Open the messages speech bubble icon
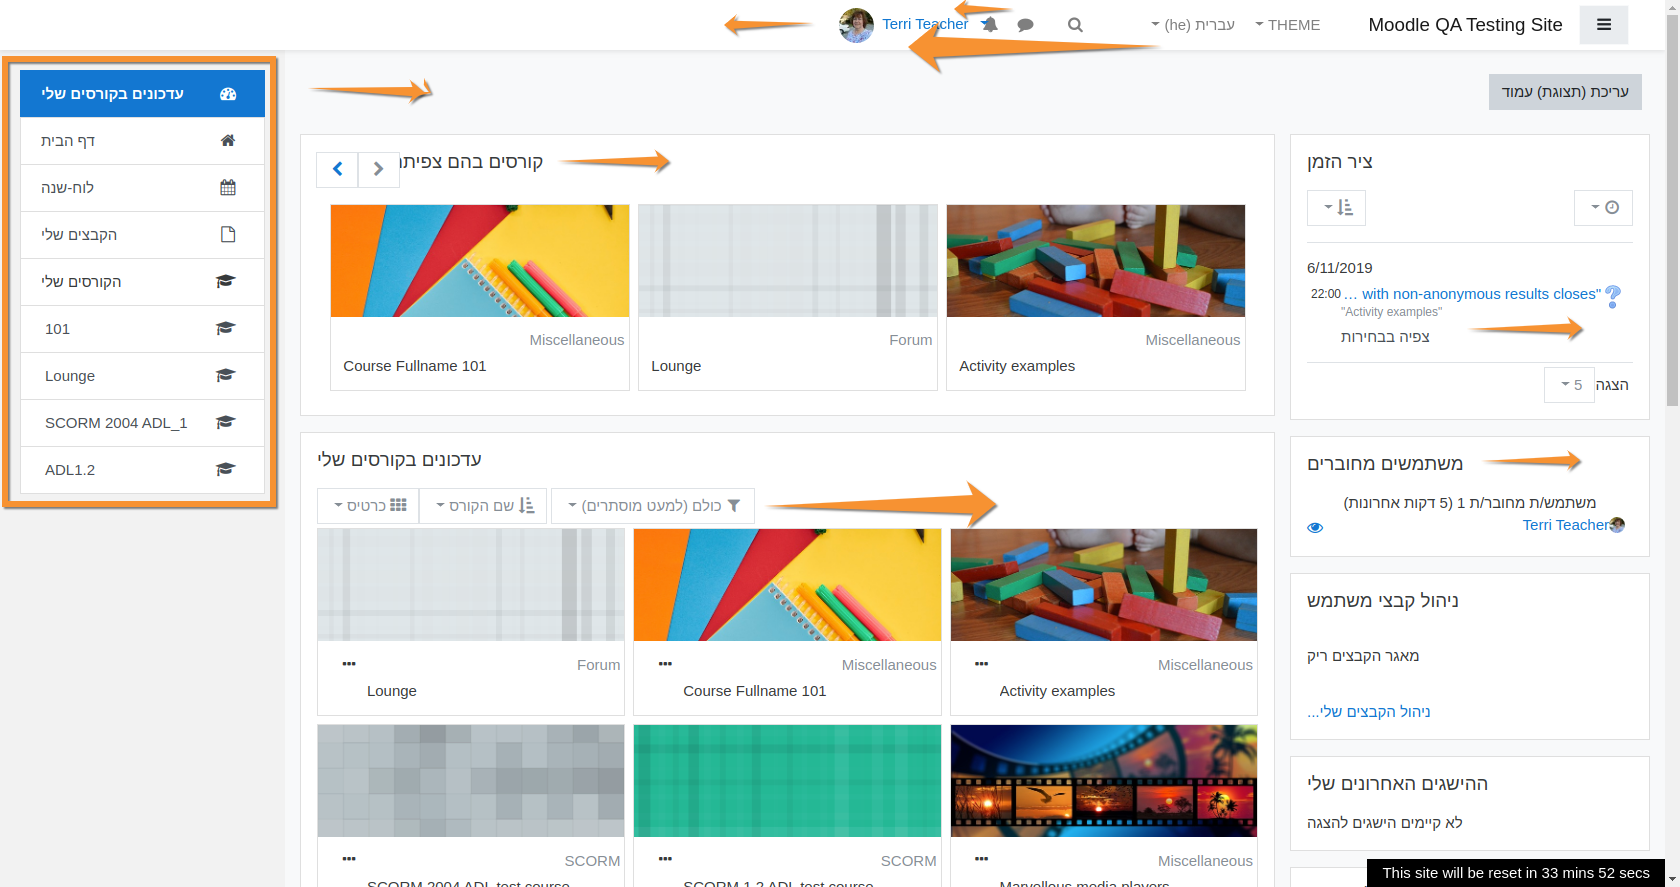1680x887 pixels. [1025, 25]
